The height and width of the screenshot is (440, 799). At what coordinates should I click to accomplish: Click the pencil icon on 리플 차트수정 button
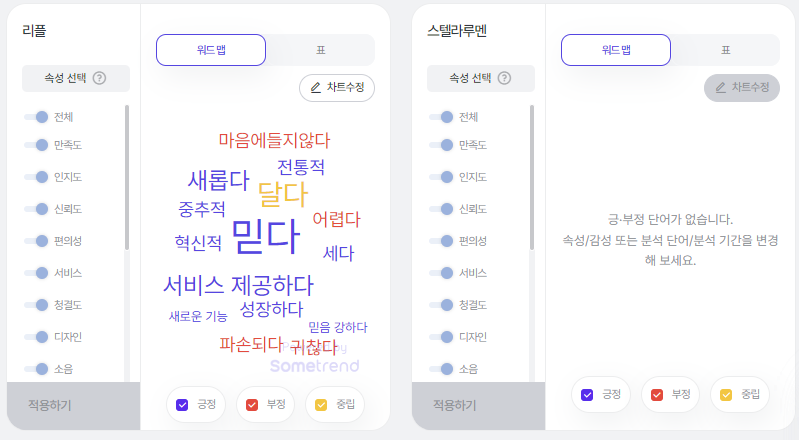click(315, 88)
